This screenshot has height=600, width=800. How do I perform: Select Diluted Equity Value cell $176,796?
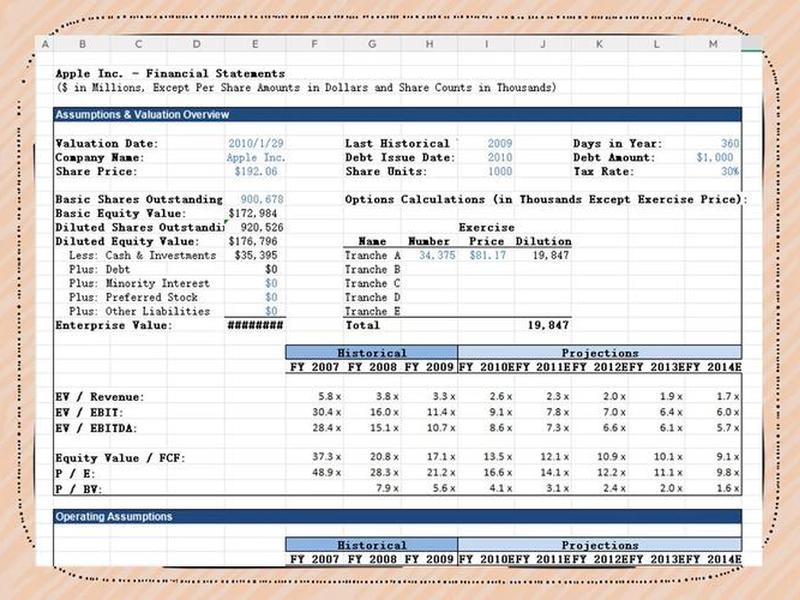pyautogui.click(x=253, y=241)
